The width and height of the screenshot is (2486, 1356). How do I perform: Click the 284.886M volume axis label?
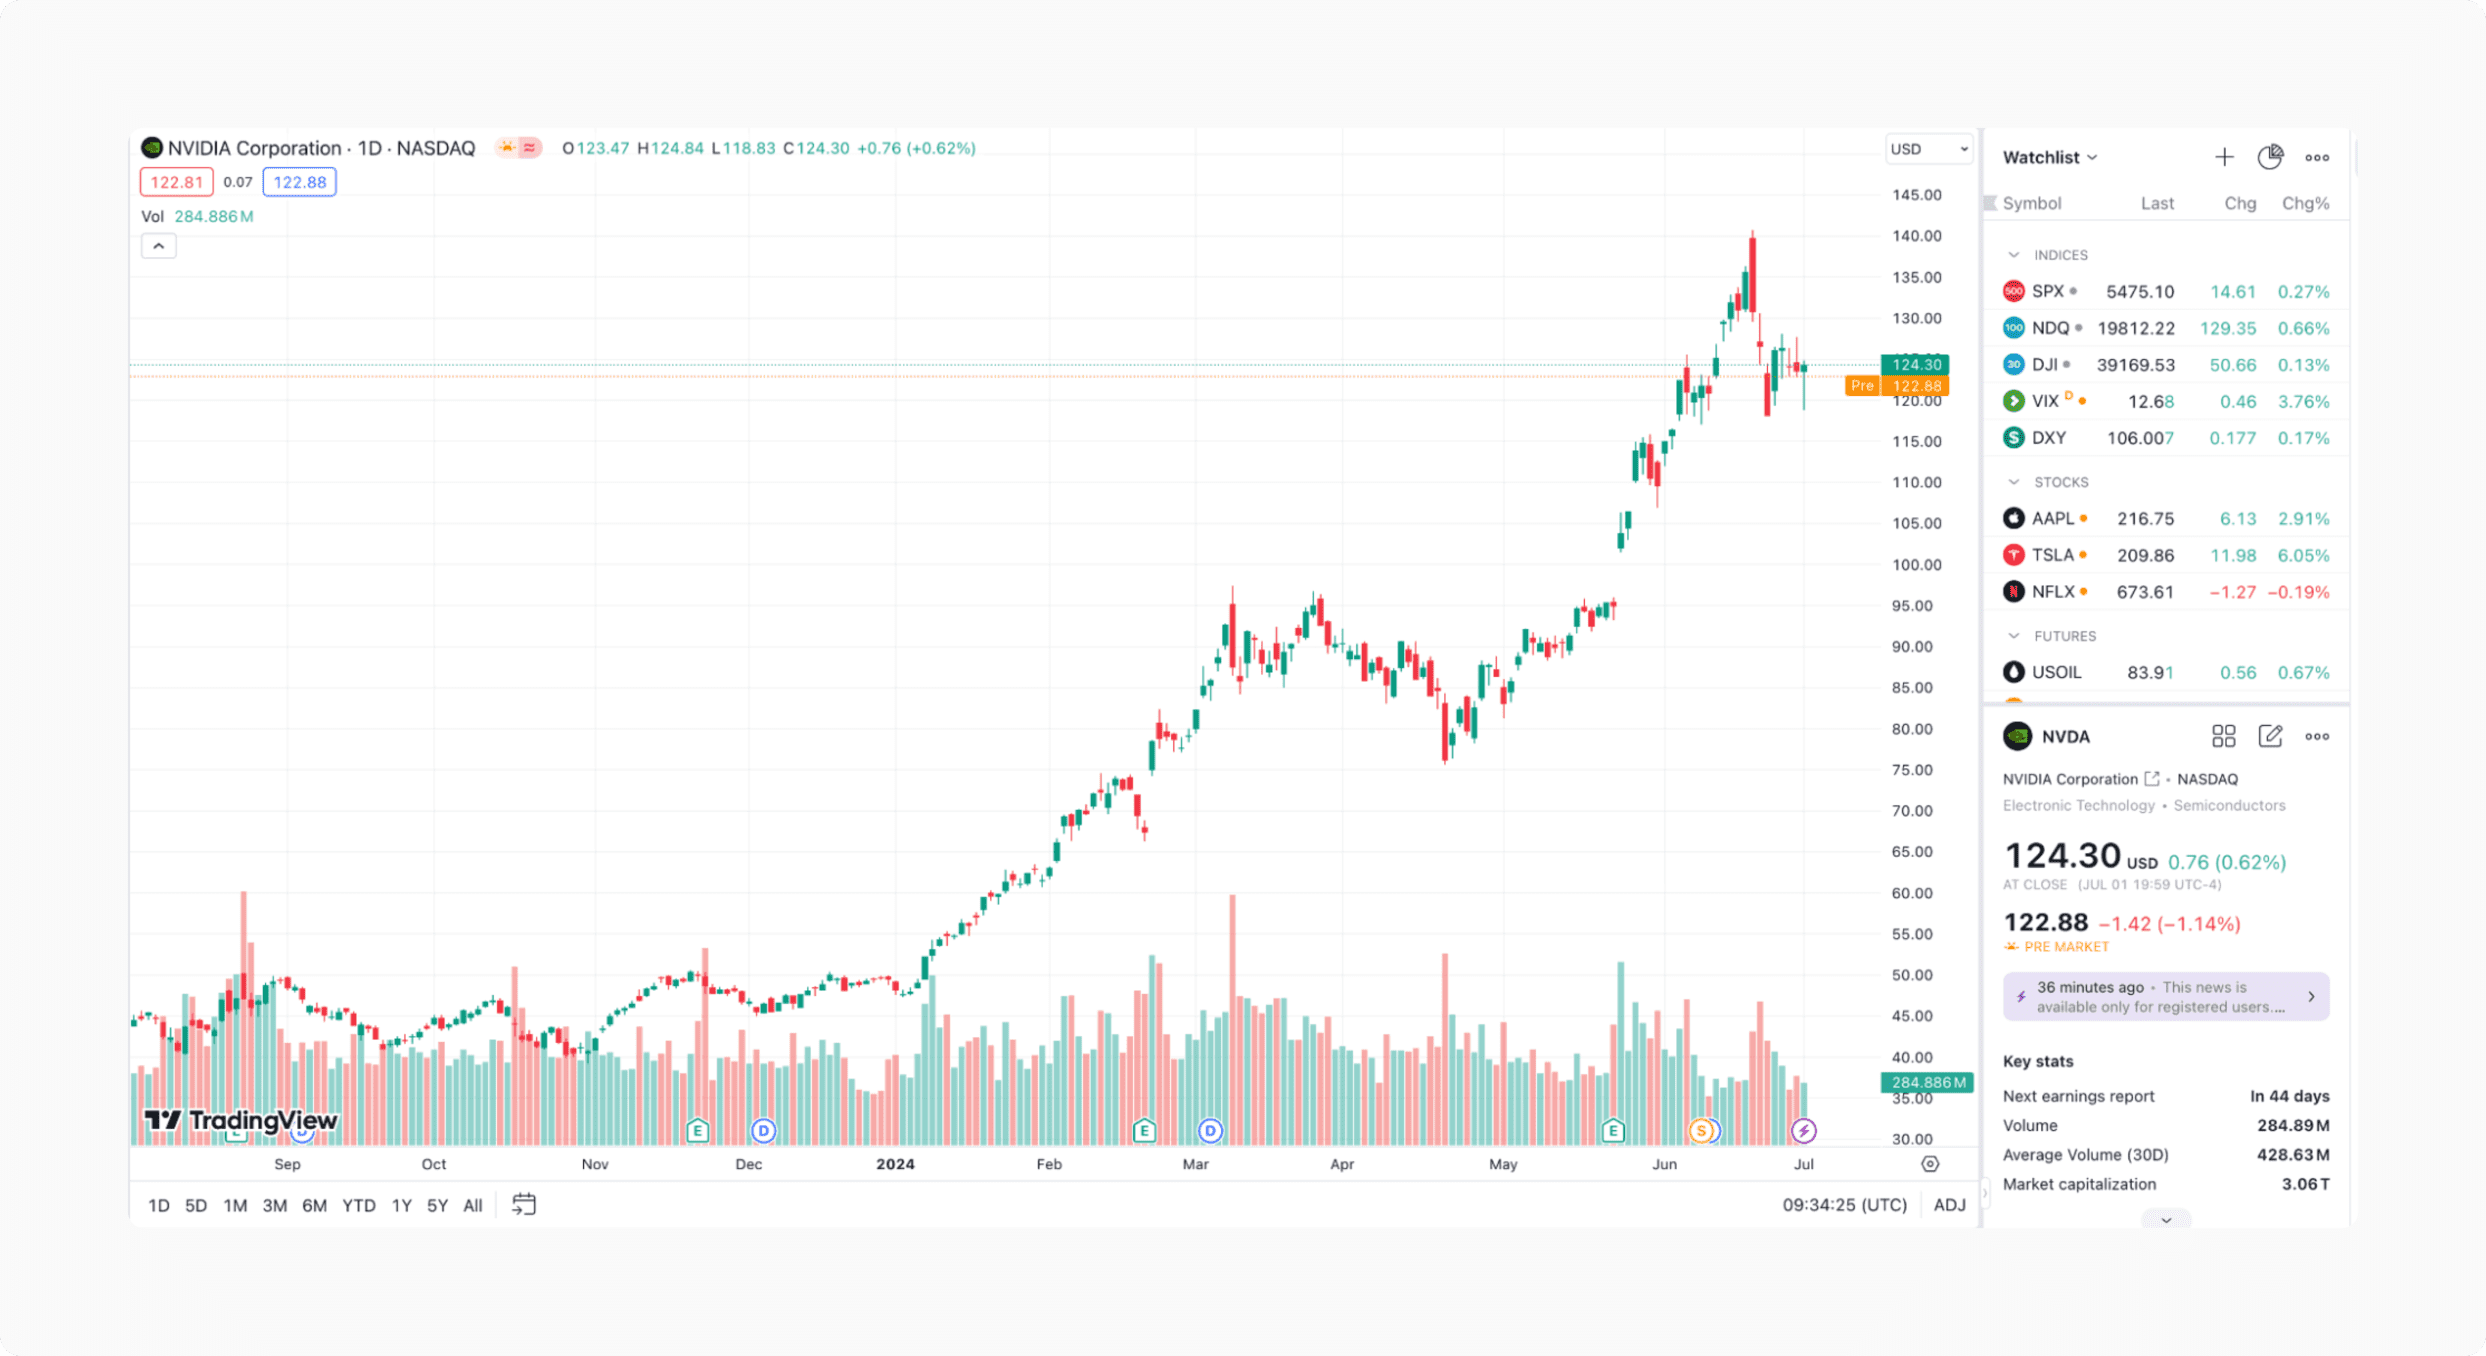[x=1926, y=1082]
